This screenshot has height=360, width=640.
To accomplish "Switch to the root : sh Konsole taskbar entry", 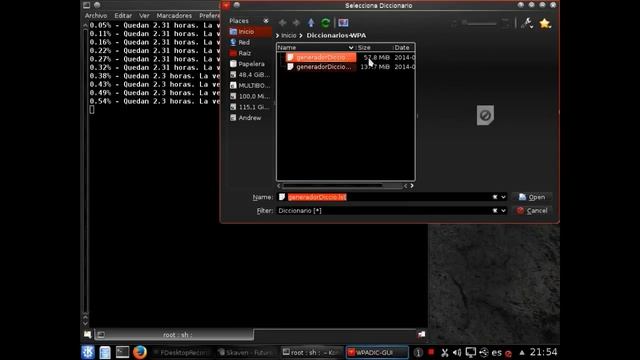I will [x=311, y=352].
